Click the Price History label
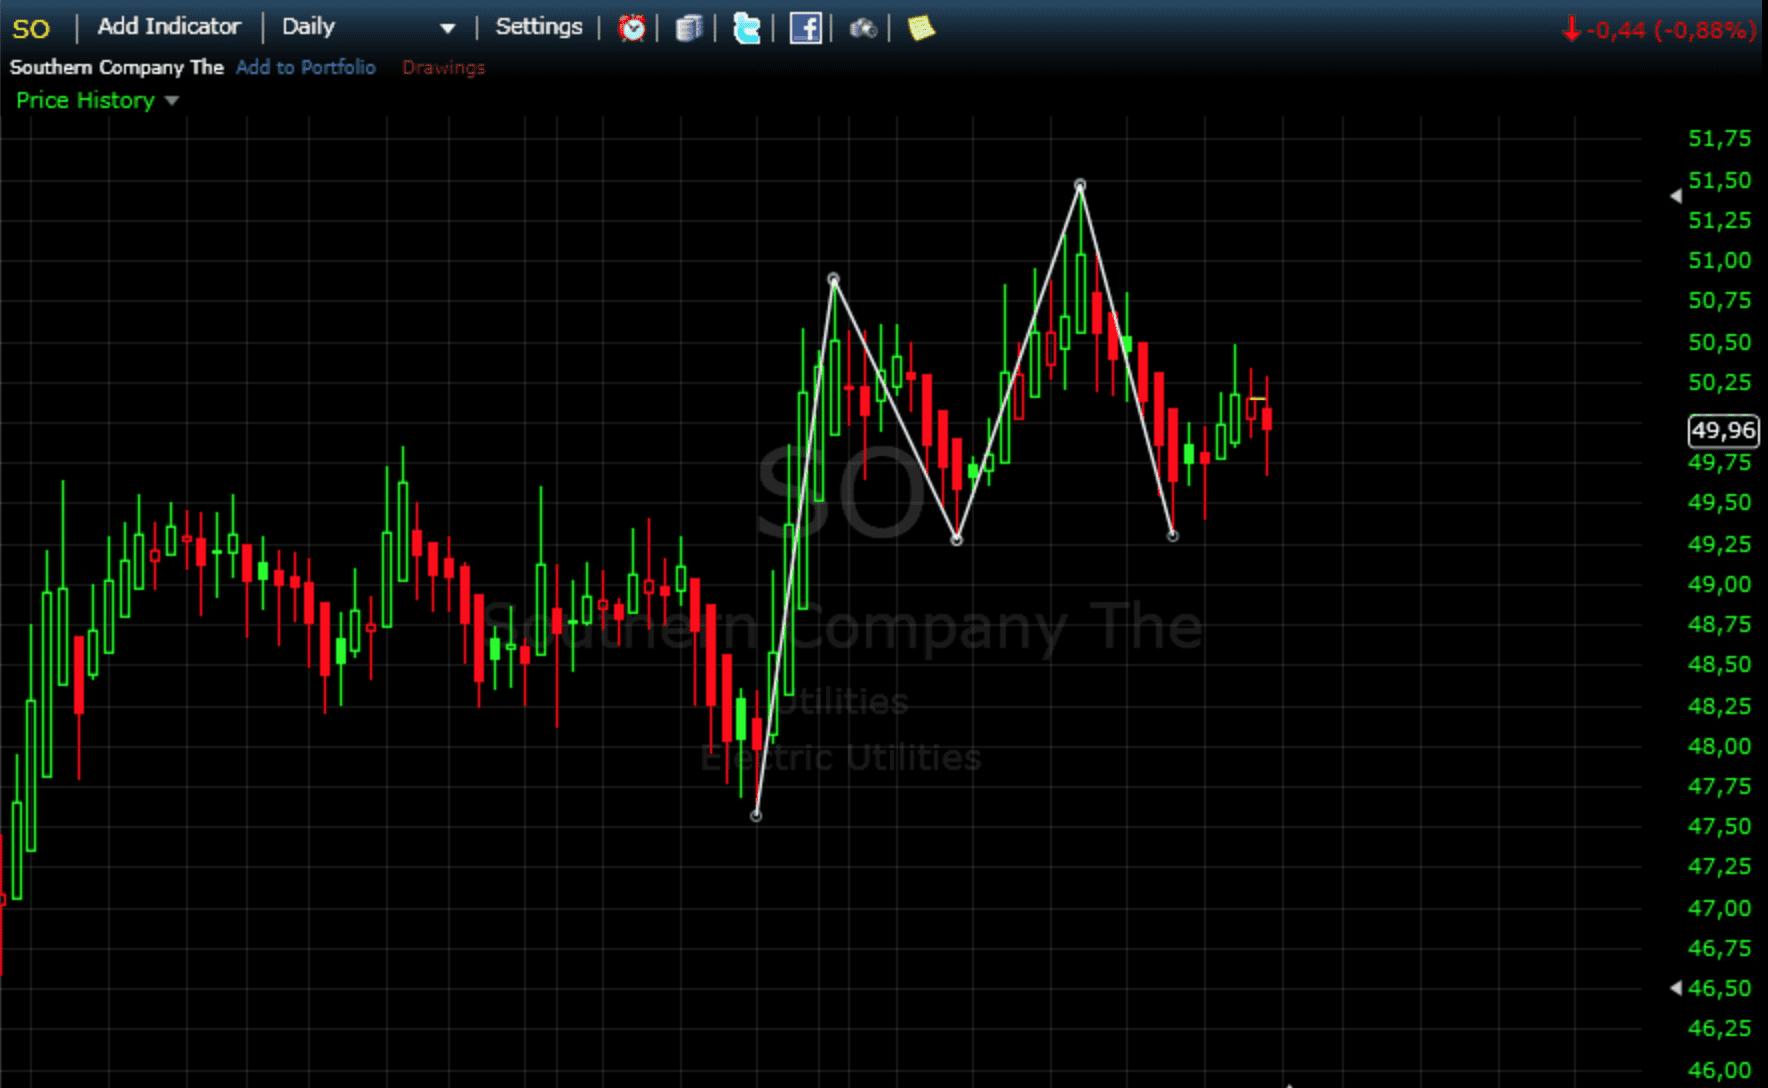This screenshot has height=1088, width=1768. (x=85, y=100)
